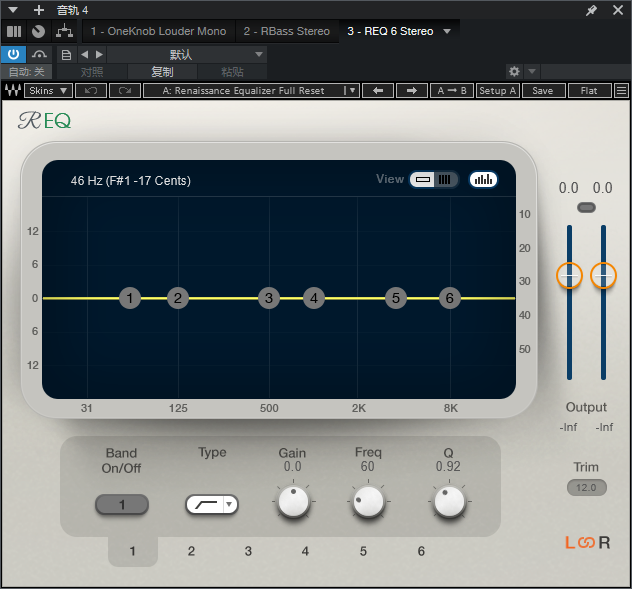The height and width of the screenshot is (589, 632).
Task: Click the Gain knob
Action: tap(293, 502)
